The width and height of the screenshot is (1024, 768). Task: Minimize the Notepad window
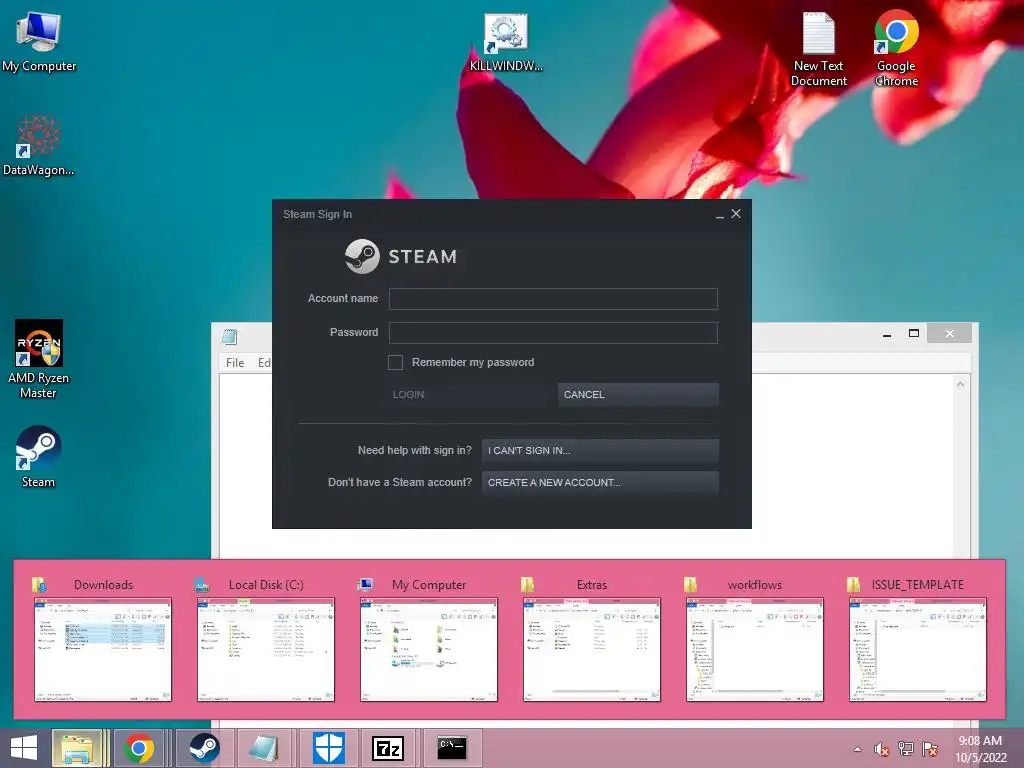coord(887,334)
